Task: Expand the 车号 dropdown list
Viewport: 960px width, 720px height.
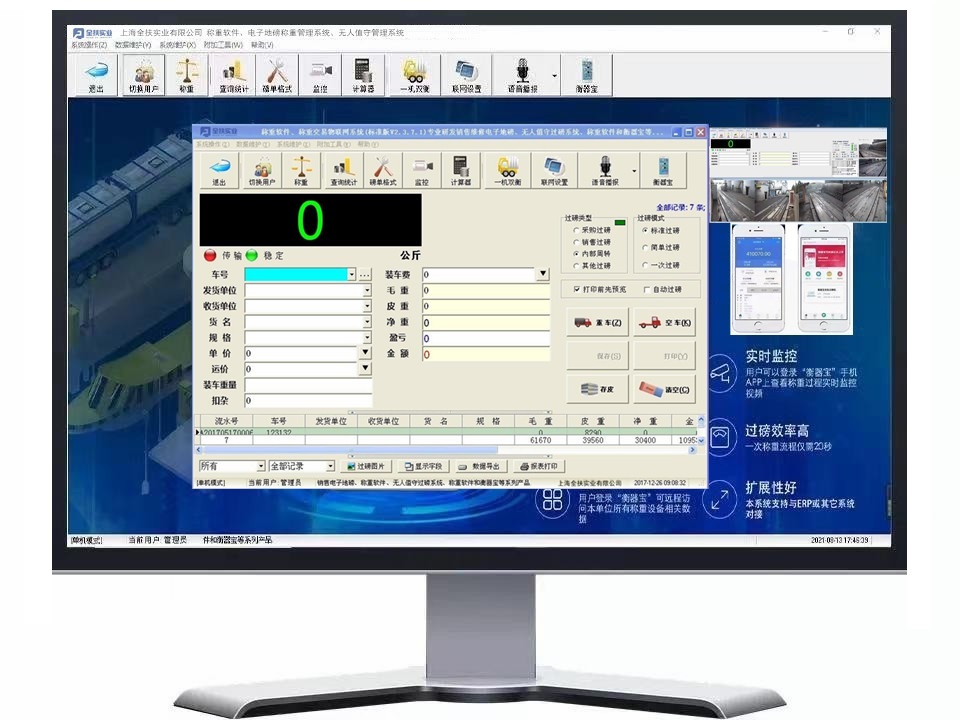Action: click(352, 274)
